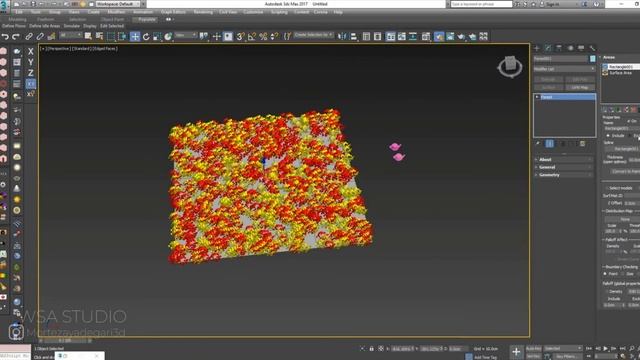The height and width of the screenshot is (360, 640).
Task: Click Simulate in Populate ribbon
Action: tap(71, 26)
